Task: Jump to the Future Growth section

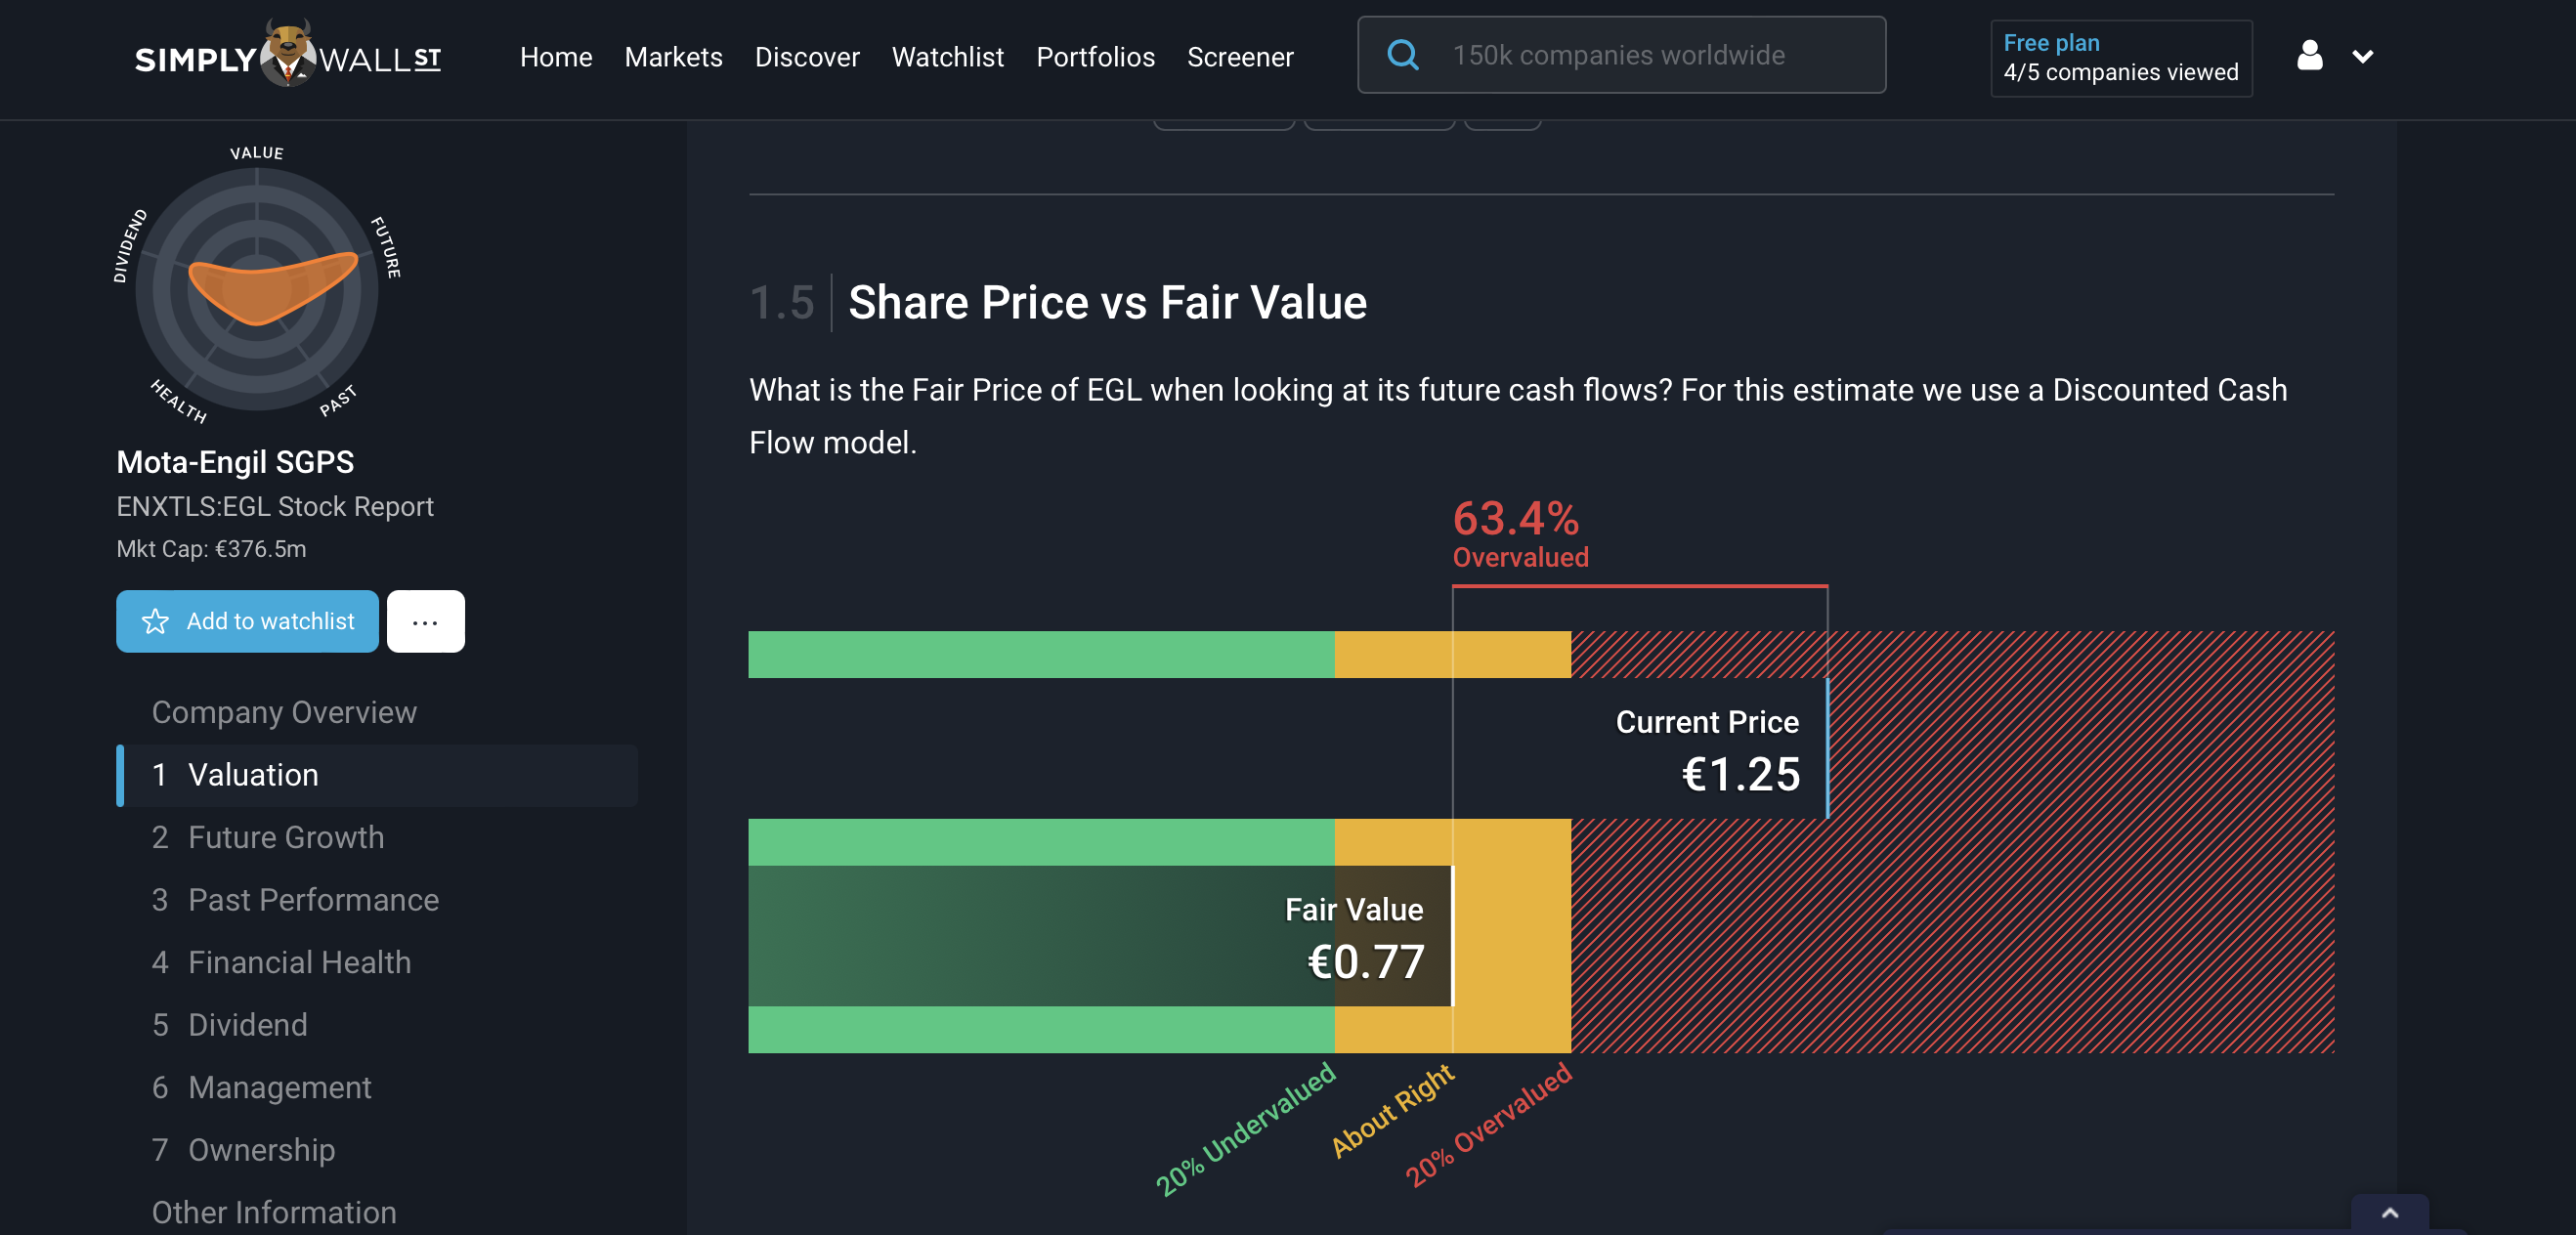Action: [x=286, y=837]
